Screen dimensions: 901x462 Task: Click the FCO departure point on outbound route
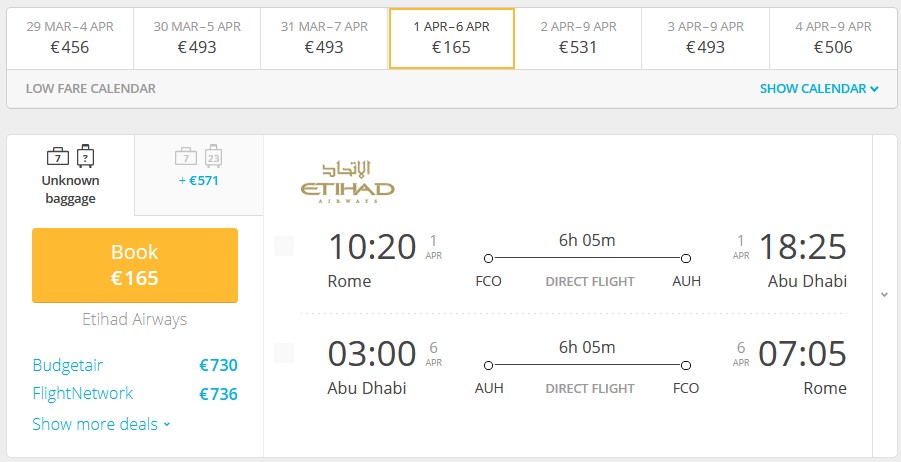pyautogui.click(x=488, y=259)
